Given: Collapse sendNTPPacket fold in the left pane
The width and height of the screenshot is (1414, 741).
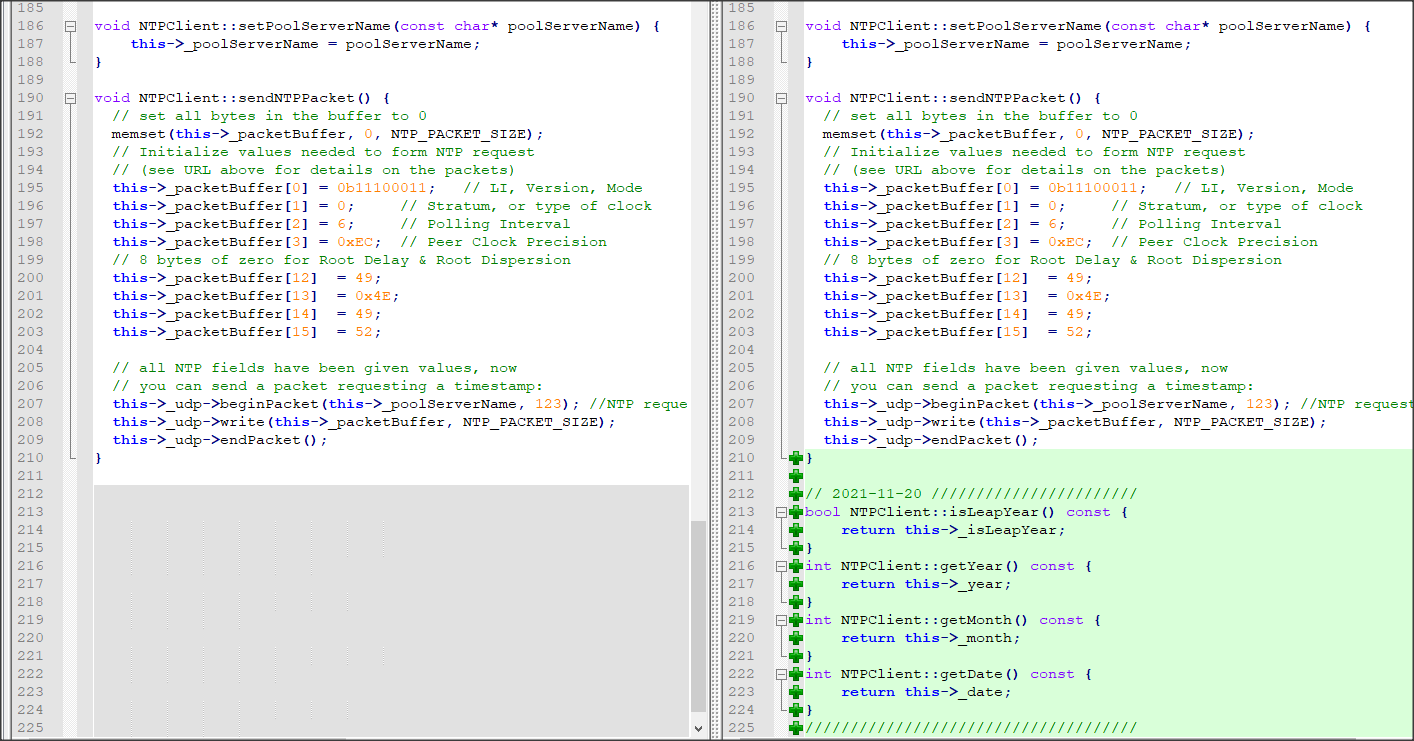Looking at the screenshot, I should click(x=70, y=98).
